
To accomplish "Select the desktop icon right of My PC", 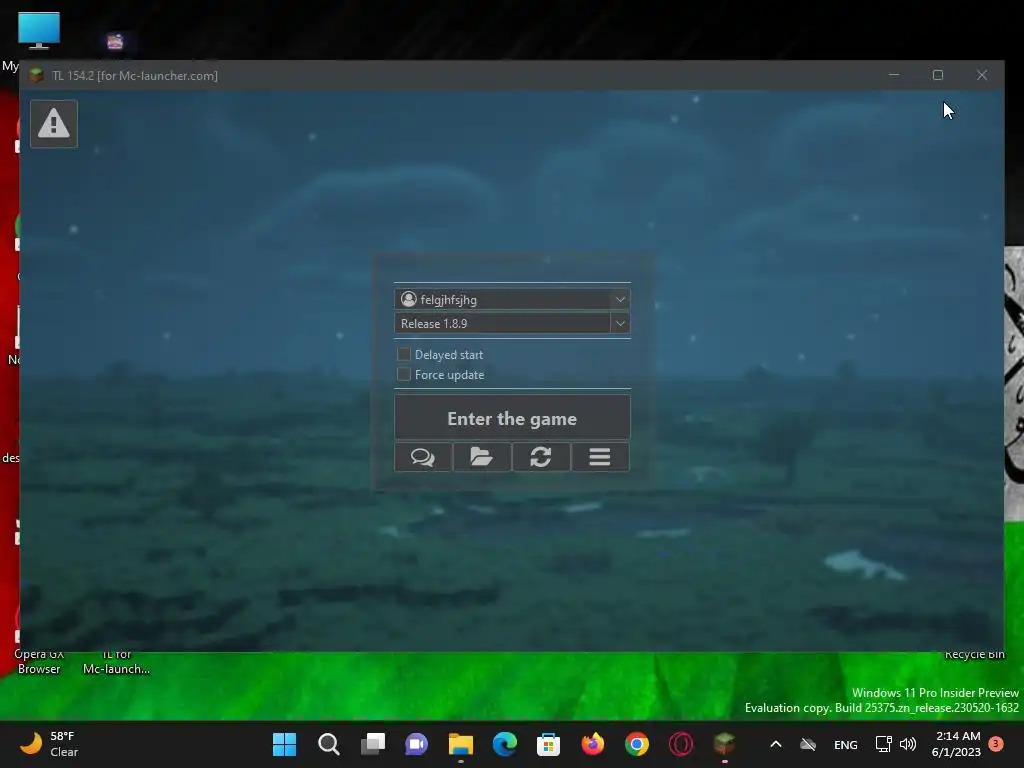I will [x=115, y=42].
